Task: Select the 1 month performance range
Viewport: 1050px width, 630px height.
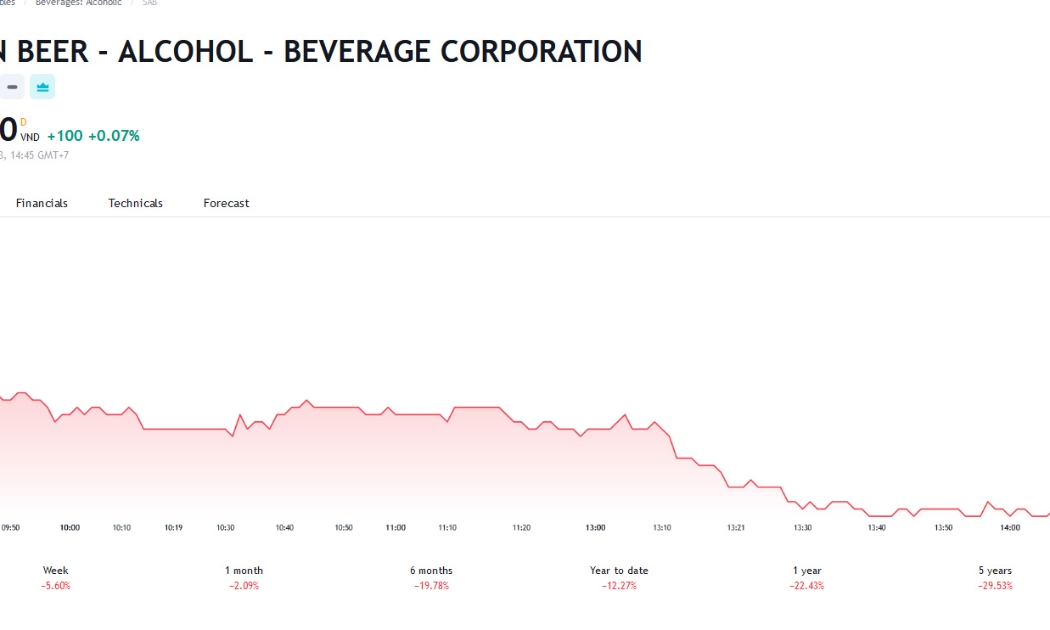Action: tap(244, 577)
